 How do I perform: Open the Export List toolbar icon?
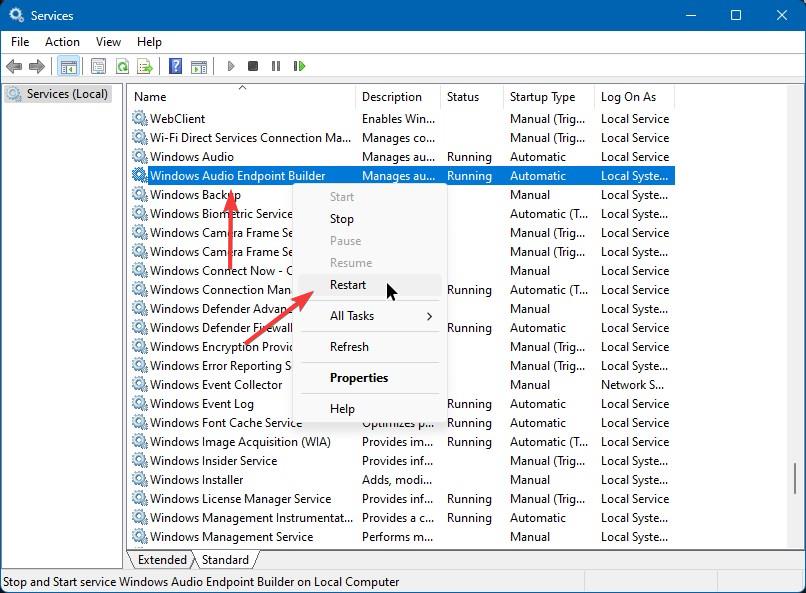(145, 66)
